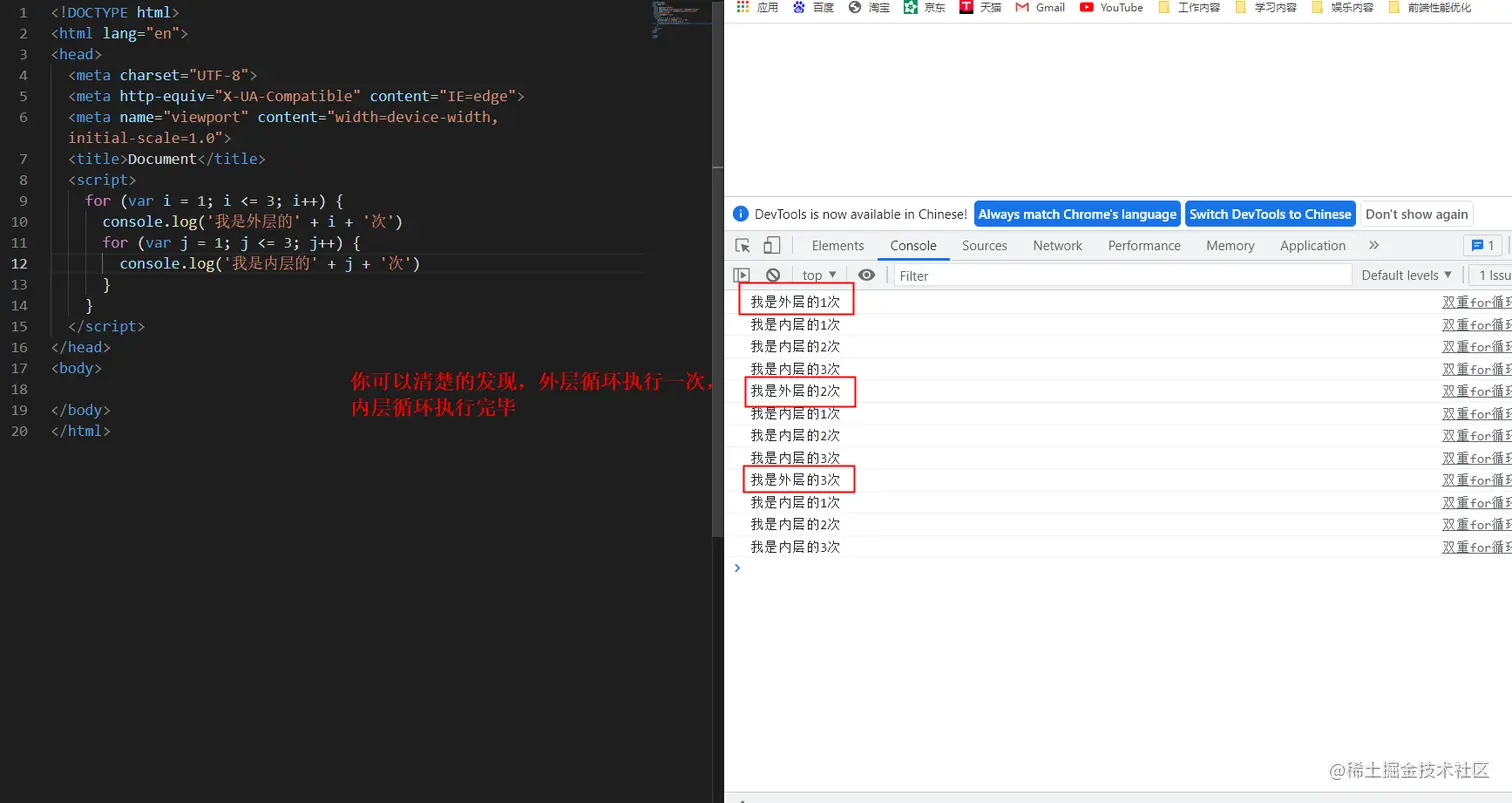This screenshot has height=803, width=1512.
Task: Click the console.log('我是内层的') code line
Action: pos(270,264)
